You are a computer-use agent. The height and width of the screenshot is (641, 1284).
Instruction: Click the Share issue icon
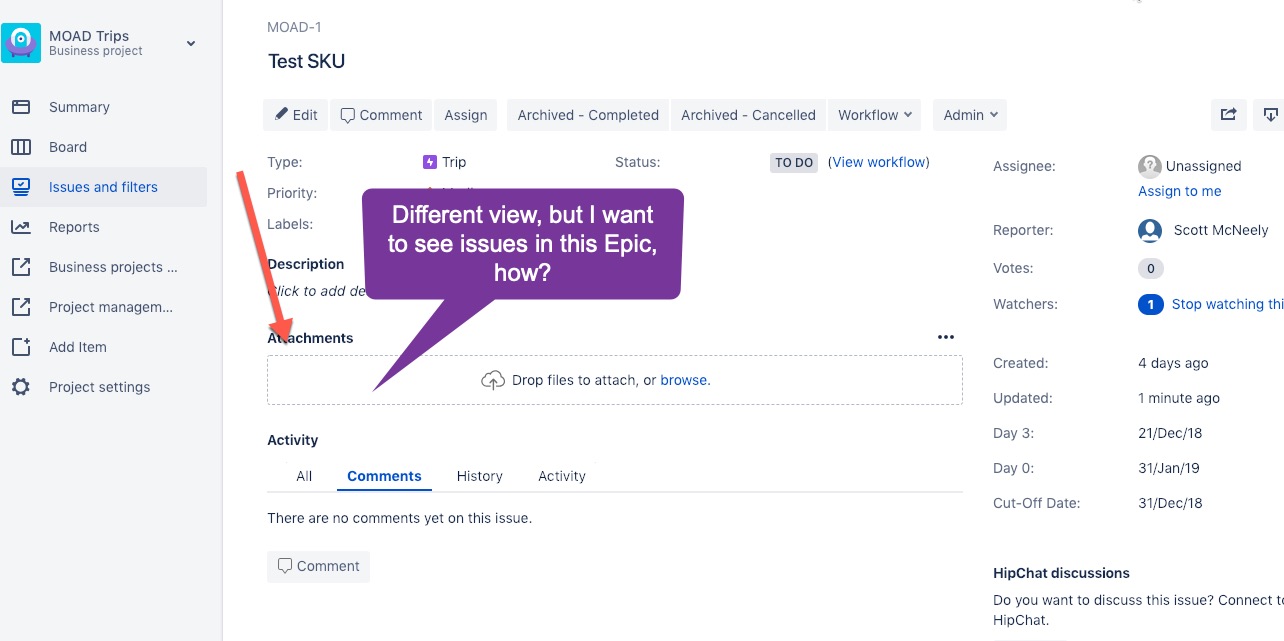point(1228,114)
